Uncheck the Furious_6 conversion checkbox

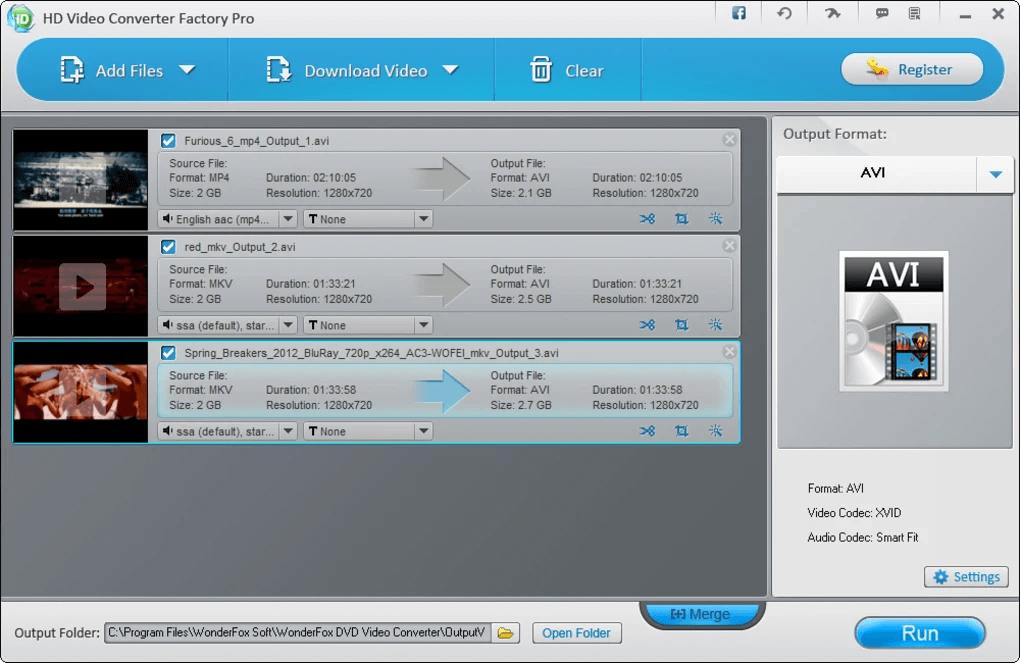[x=167, y=140]
